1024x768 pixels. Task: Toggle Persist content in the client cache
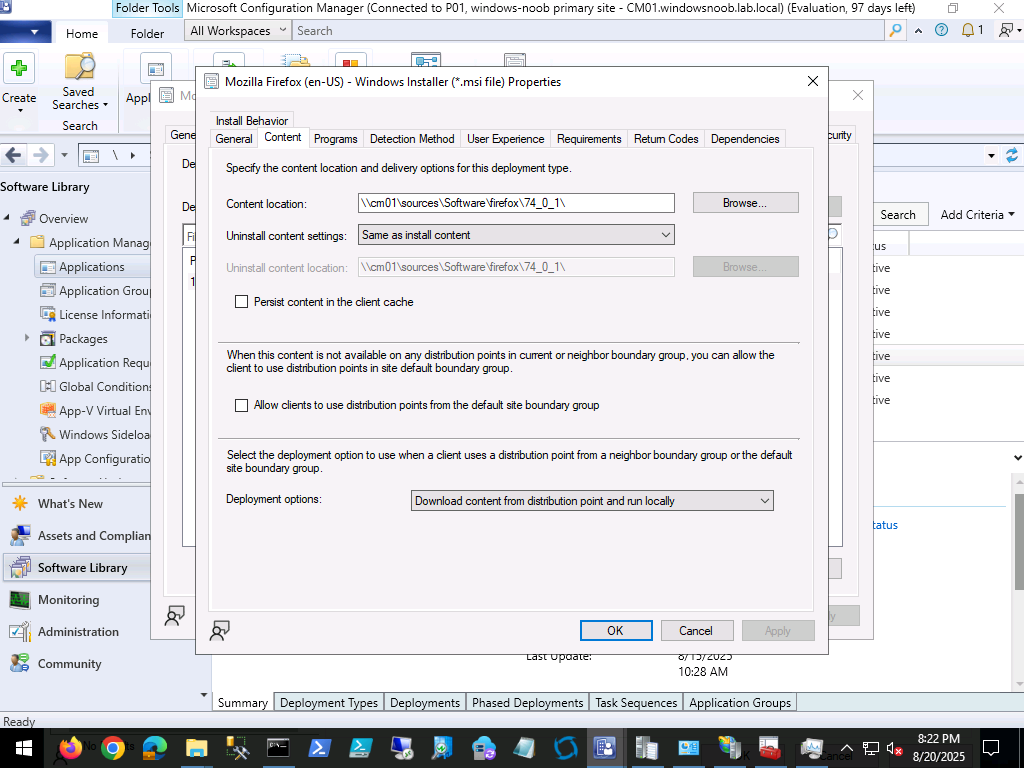tap(242, 302)
